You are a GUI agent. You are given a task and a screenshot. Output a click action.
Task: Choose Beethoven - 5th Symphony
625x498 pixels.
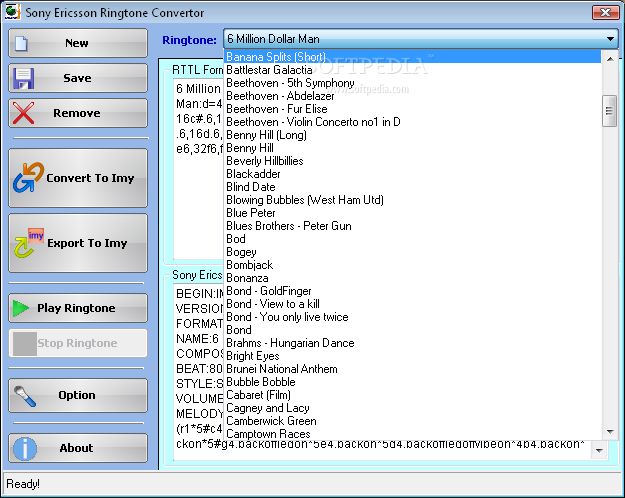pos(412,83)
